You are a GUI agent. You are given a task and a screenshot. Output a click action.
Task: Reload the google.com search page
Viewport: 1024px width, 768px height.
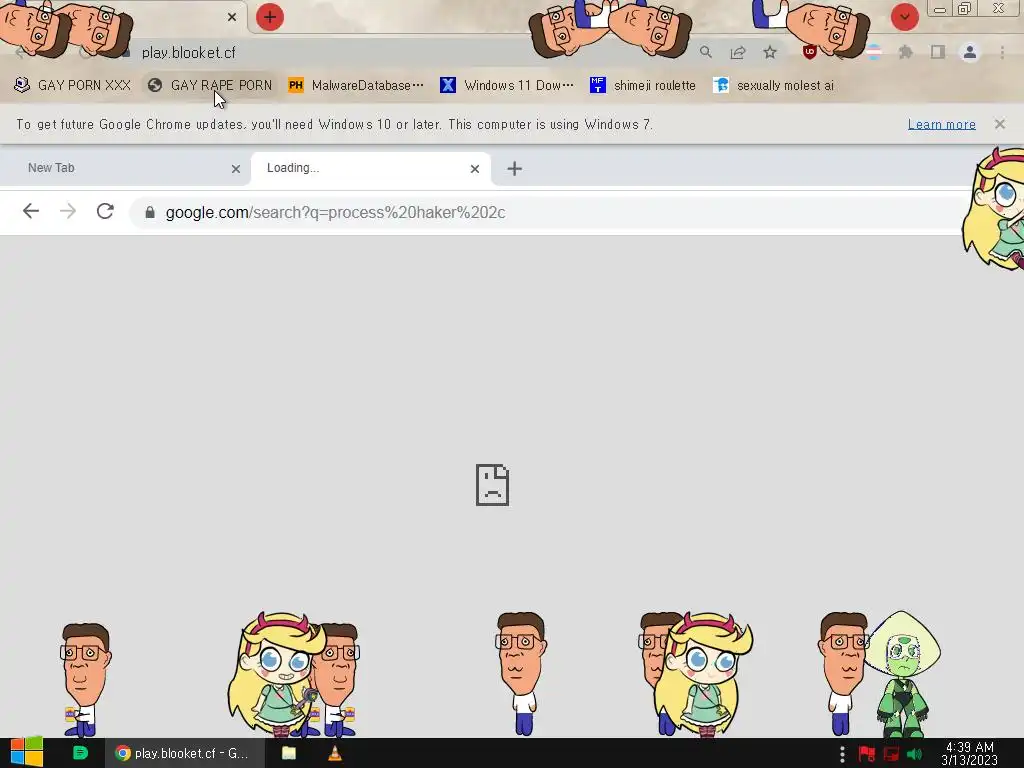pyautogui.click(x=105, y=211)
